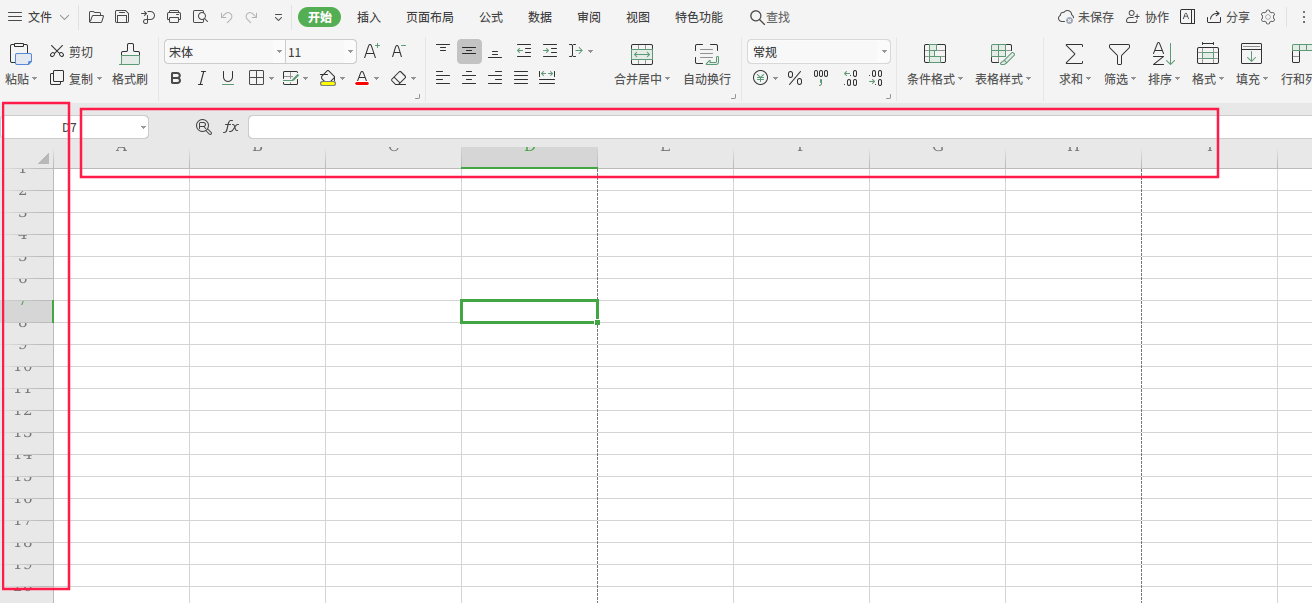Image resolution: width=1312 pixels, height=603 pixels.
Task: Click the Fill color bucket icon
Action: pos(328,78)
